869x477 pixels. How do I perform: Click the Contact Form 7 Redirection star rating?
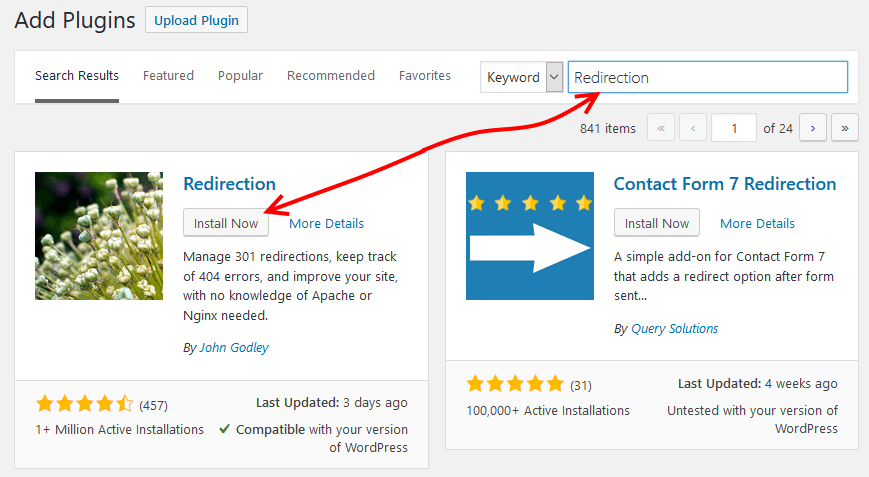pyautogui.click(x=515, y=383)
